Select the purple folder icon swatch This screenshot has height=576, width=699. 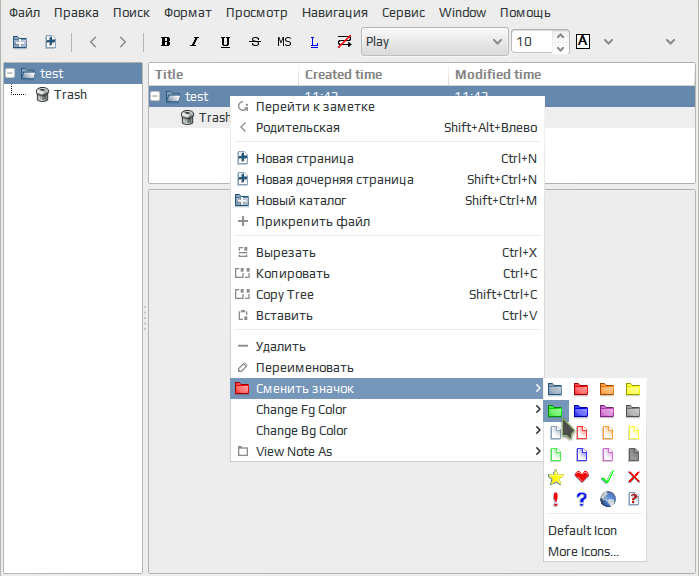(607, 410)
